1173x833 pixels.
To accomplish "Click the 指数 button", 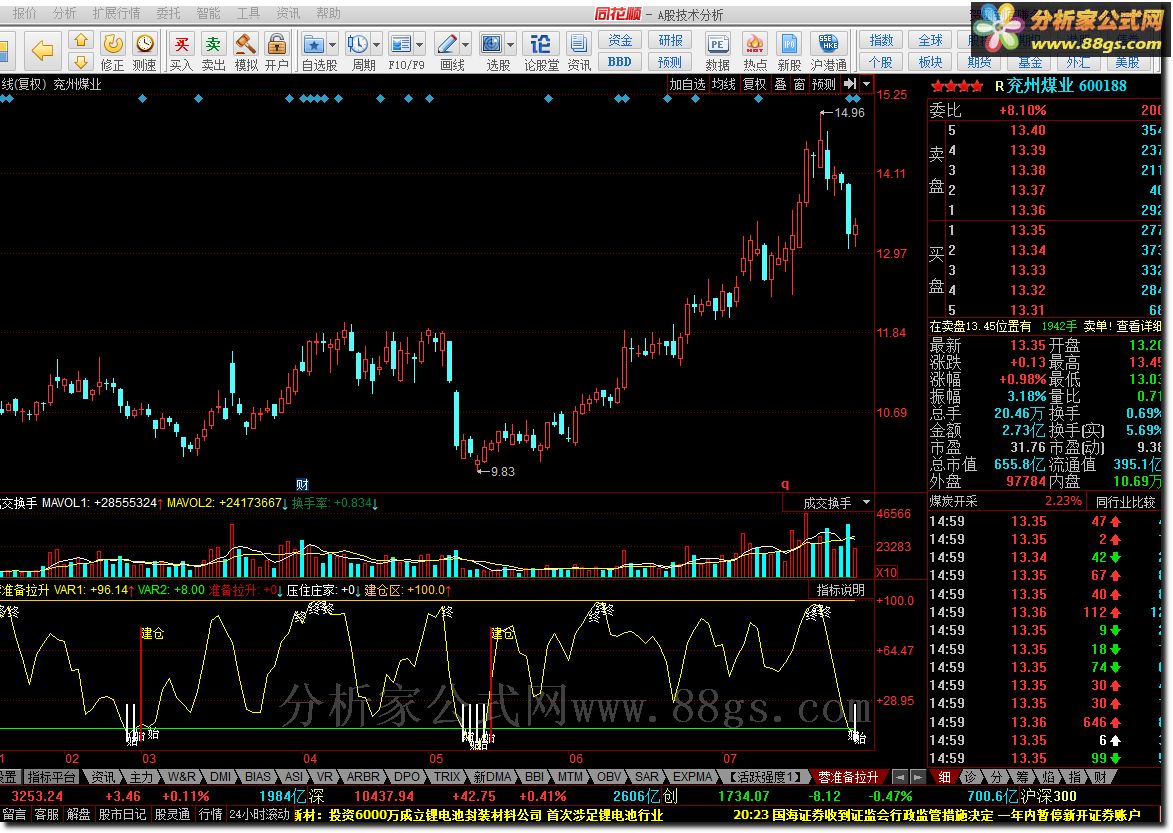I will [880, 40].
